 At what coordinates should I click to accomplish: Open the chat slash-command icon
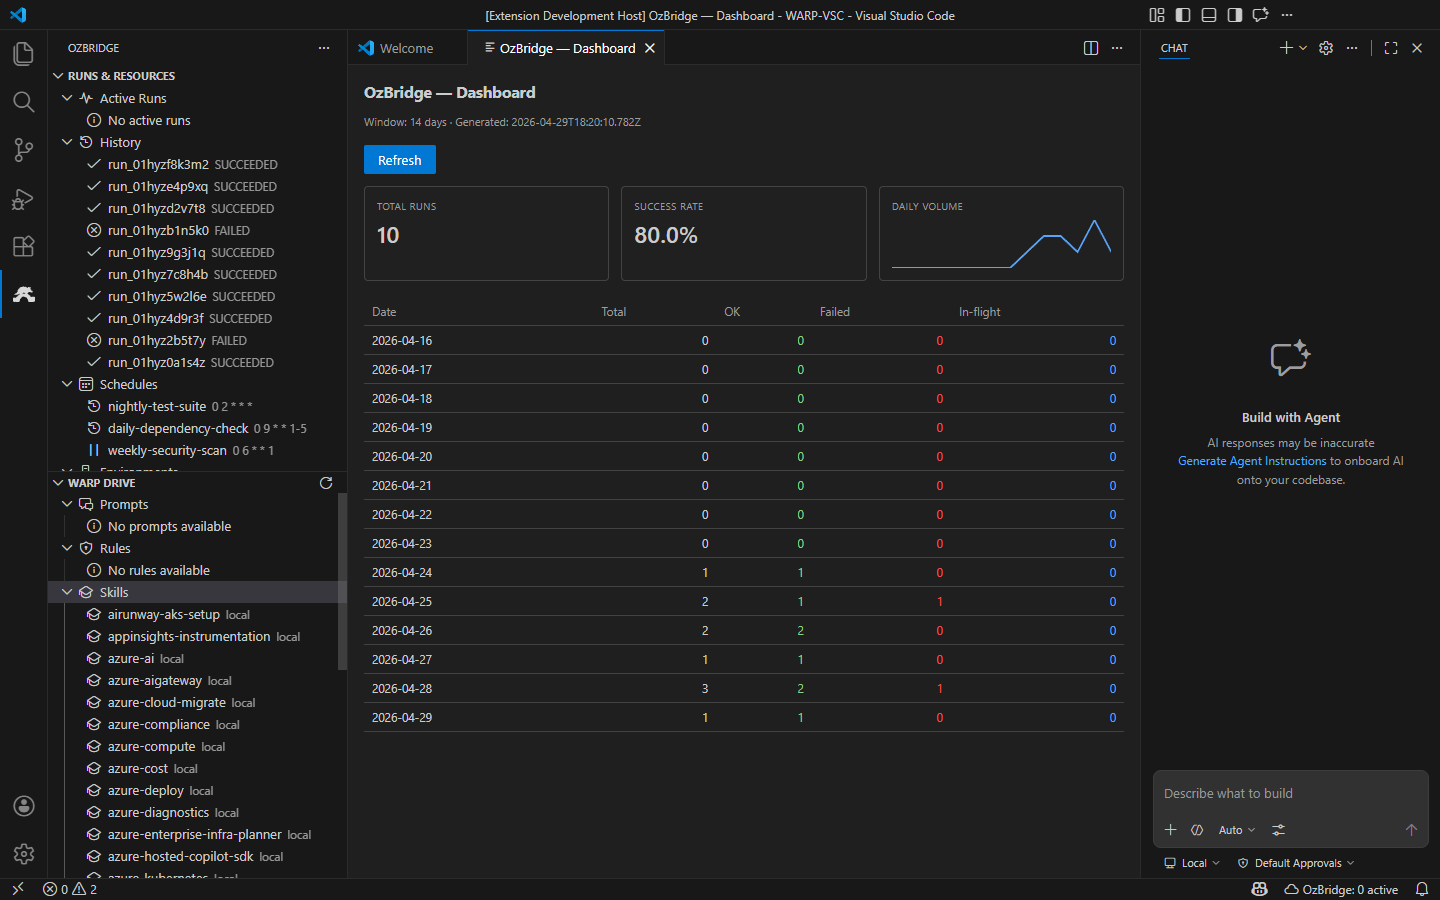[1197, 830]
